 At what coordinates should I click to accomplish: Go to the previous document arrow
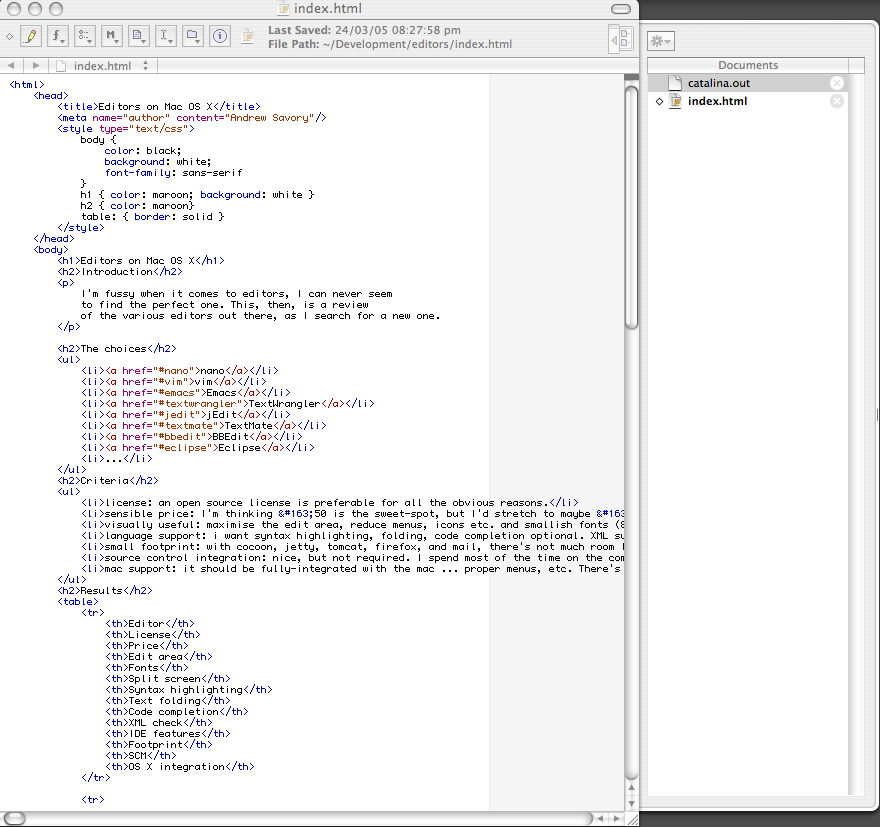point(11,66)
